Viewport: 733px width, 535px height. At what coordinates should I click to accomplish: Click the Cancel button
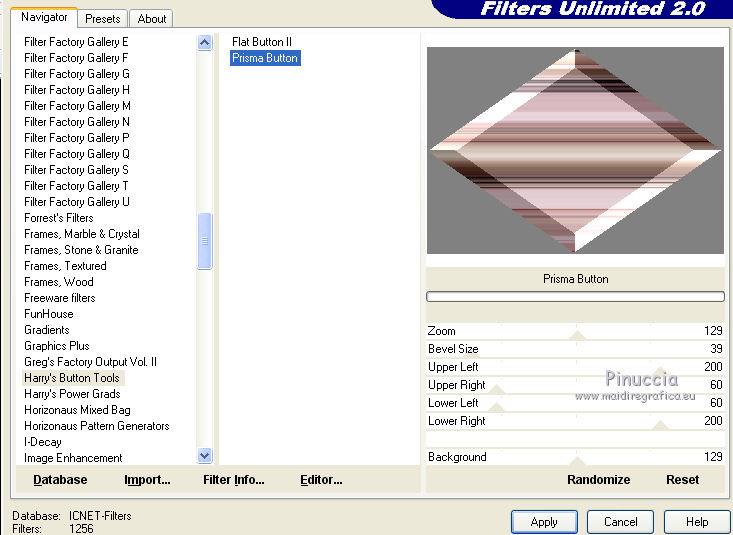(x=620, y=522)
